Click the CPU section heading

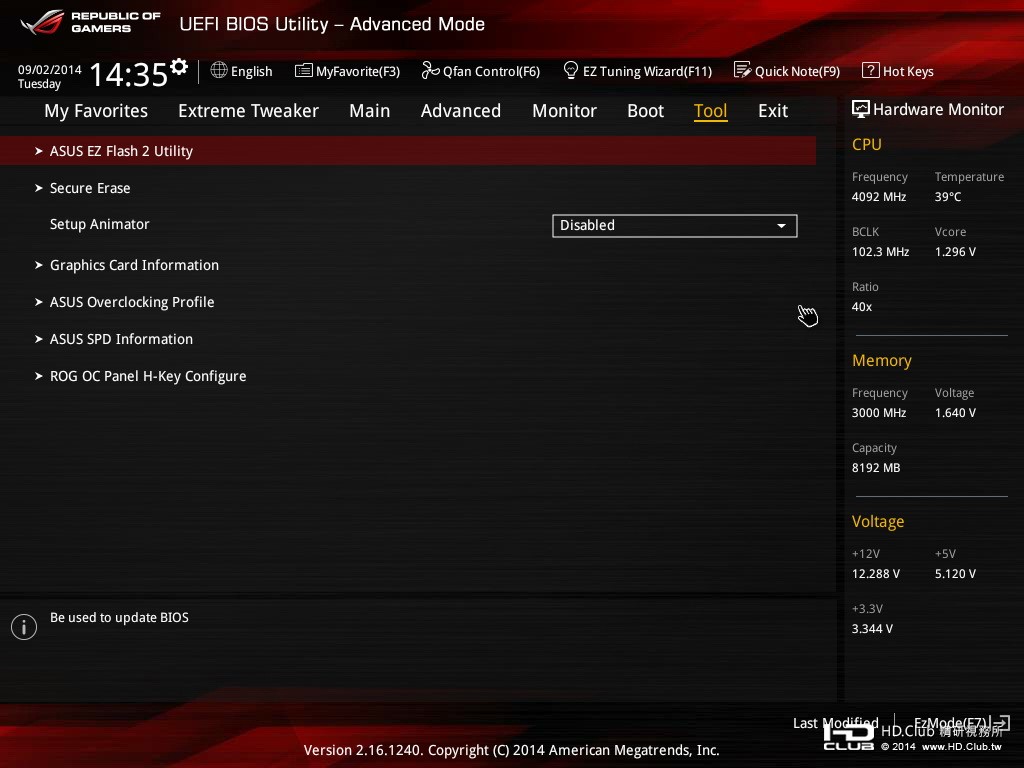point(867,144)
